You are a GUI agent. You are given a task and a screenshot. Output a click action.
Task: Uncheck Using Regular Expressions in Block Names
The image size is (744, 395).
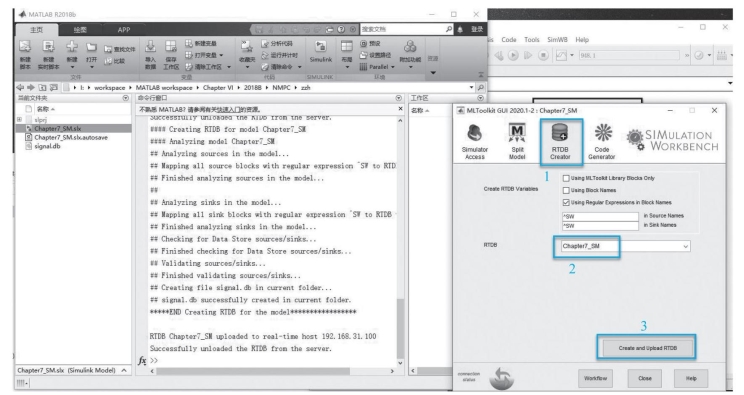coord(566,203)
